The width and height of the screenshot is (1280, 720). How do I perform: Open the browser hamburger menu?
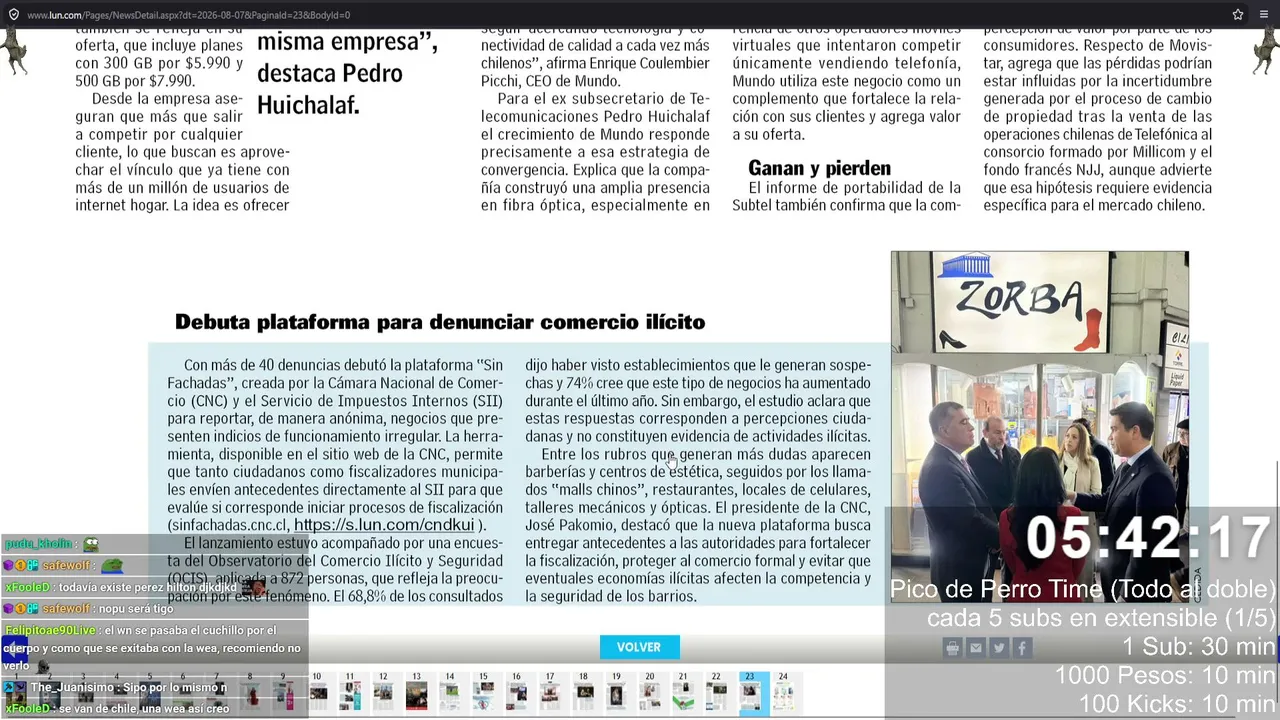click(x=1264, y=15)
